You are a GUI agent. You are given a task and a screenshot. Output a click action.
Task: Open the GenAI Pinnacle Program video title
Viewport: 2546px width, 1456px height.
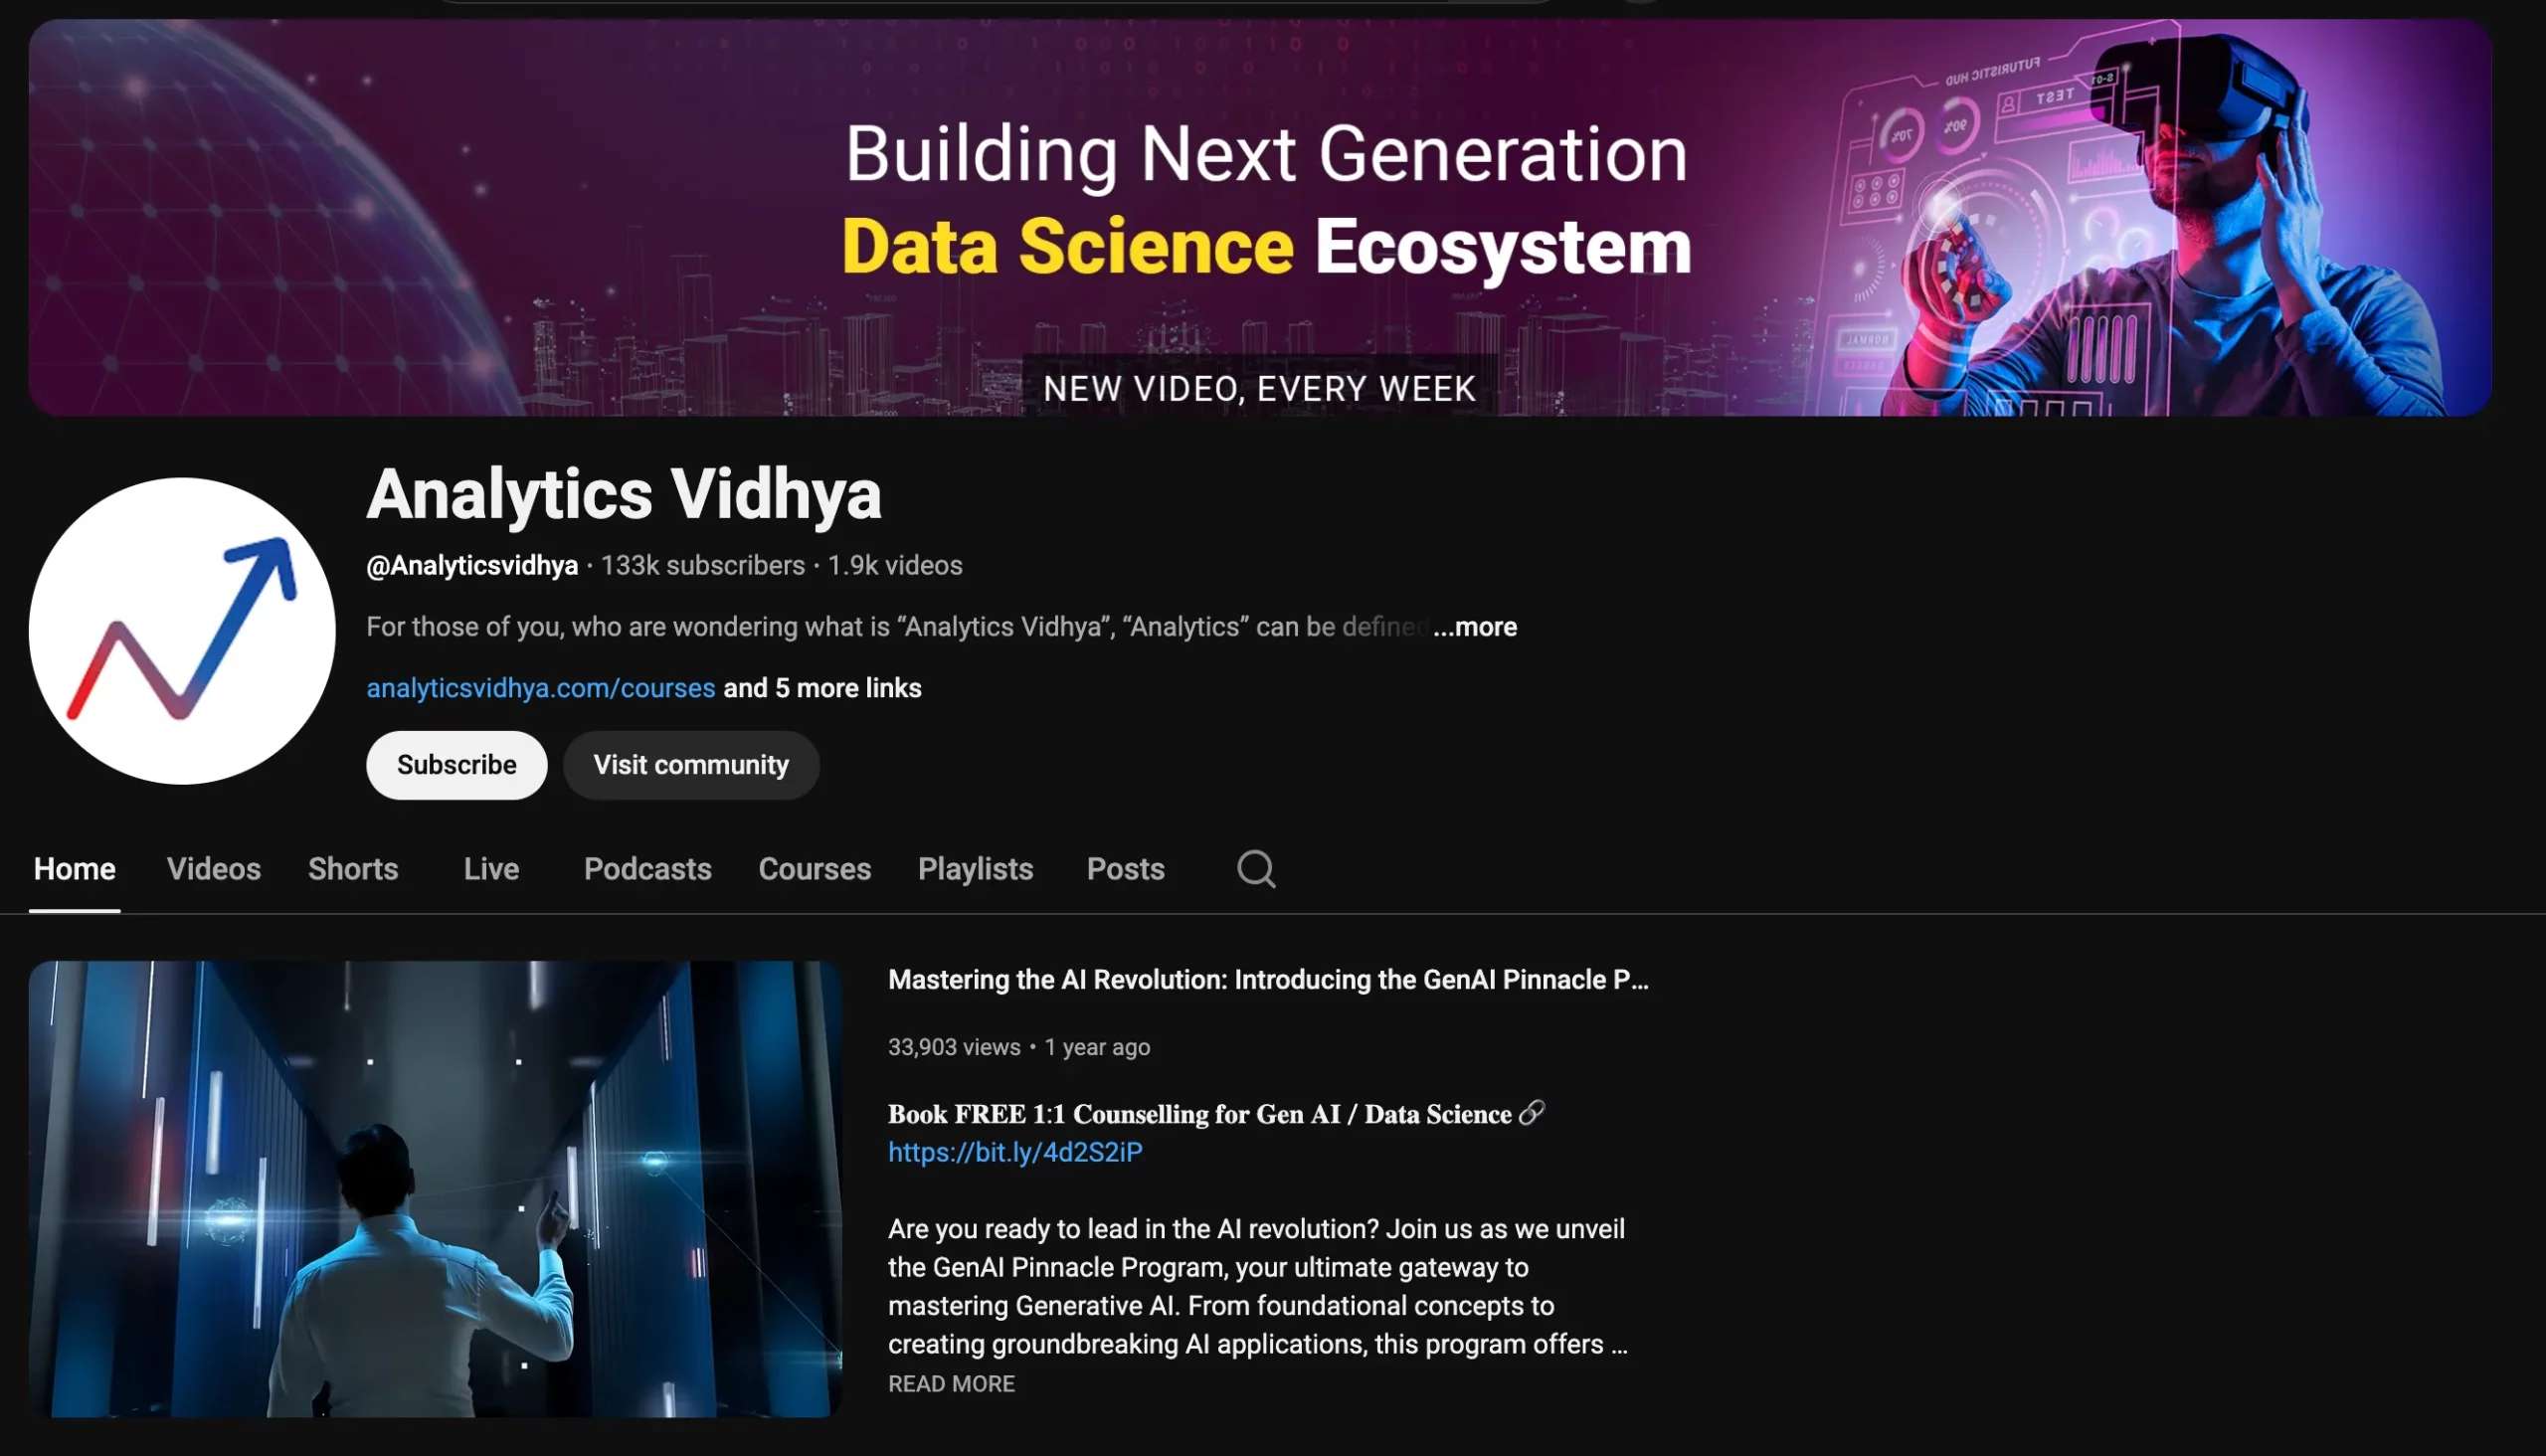1267,980
